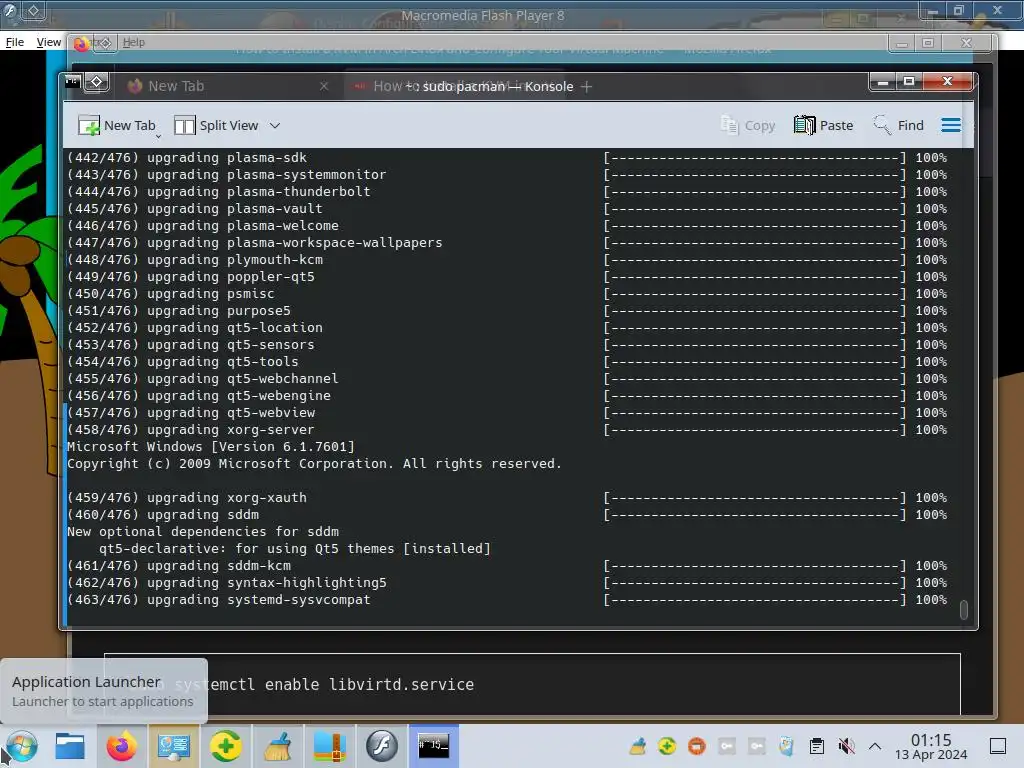Click the clock showing 01:15
This screenshot has height=768, width=1024.
931,746
